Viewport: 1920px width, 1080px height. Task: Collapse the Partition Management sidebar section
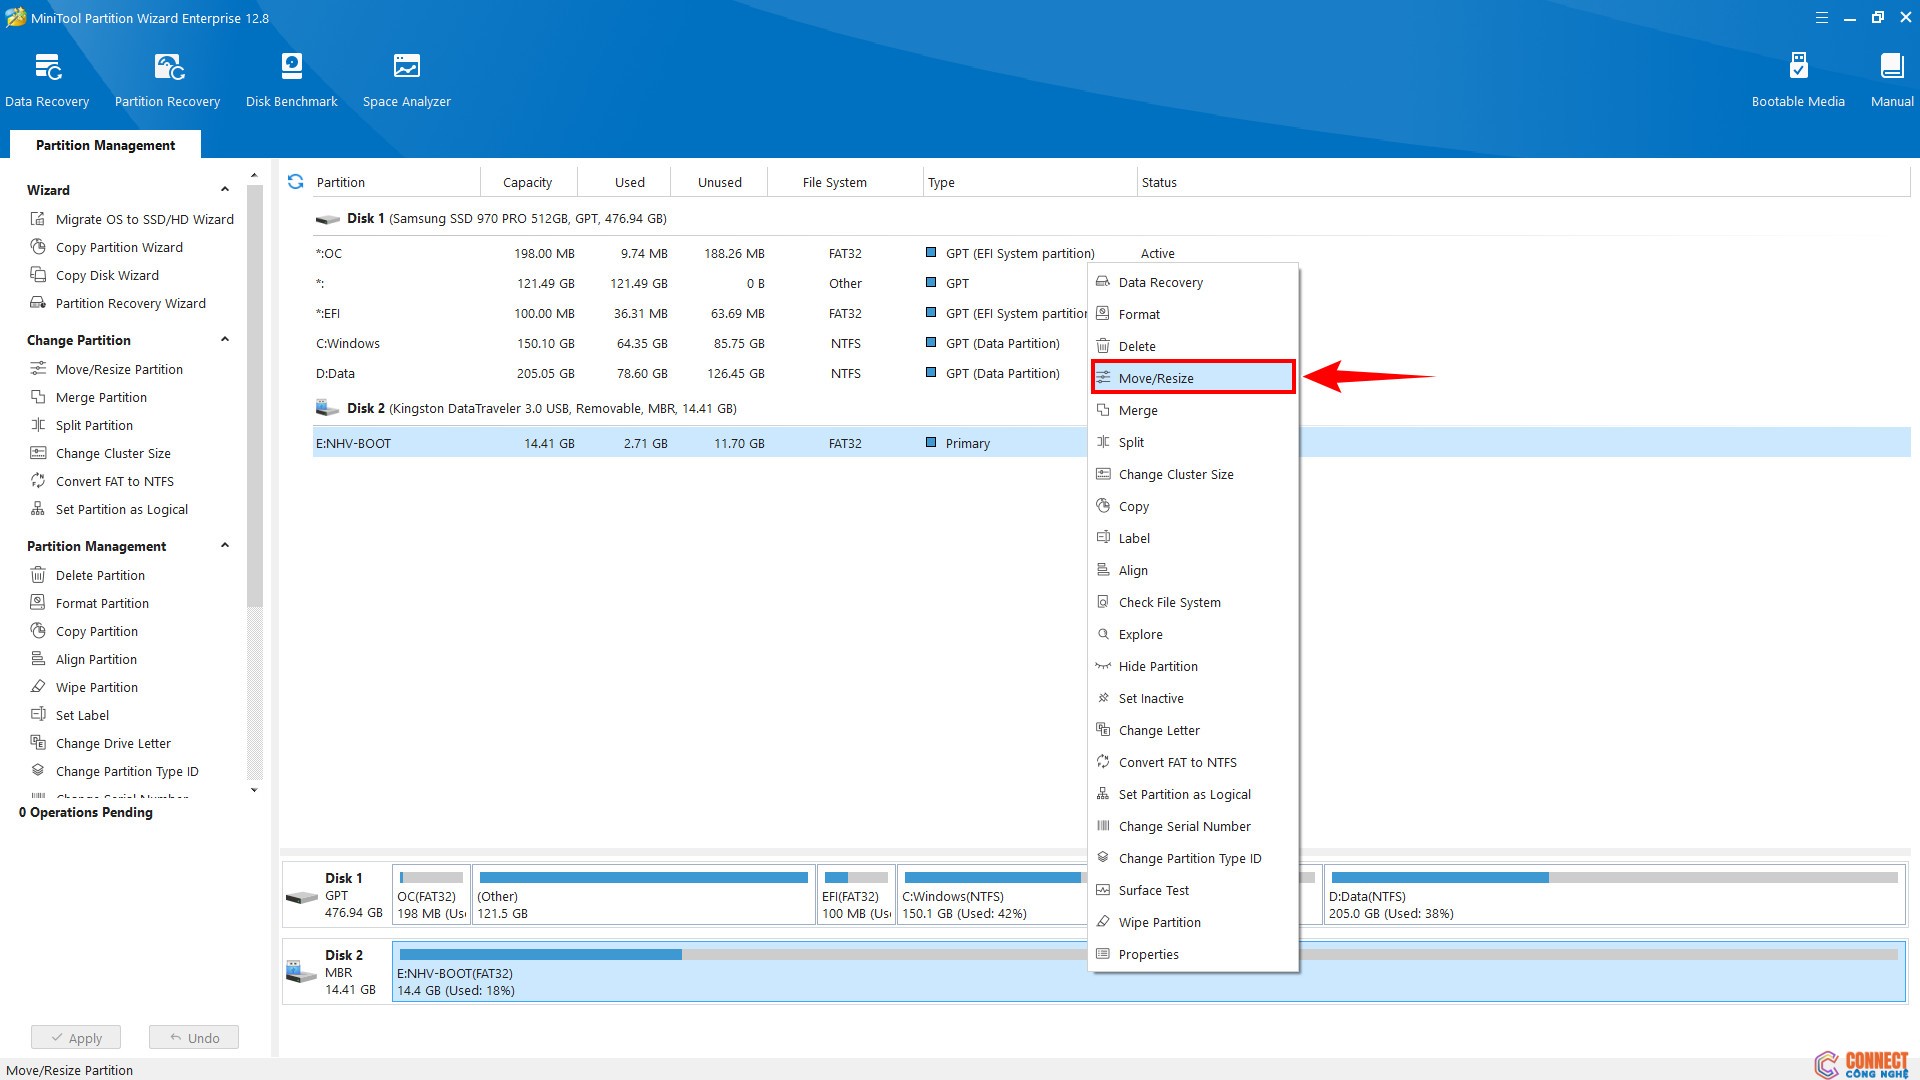click(x=225, y=546)
